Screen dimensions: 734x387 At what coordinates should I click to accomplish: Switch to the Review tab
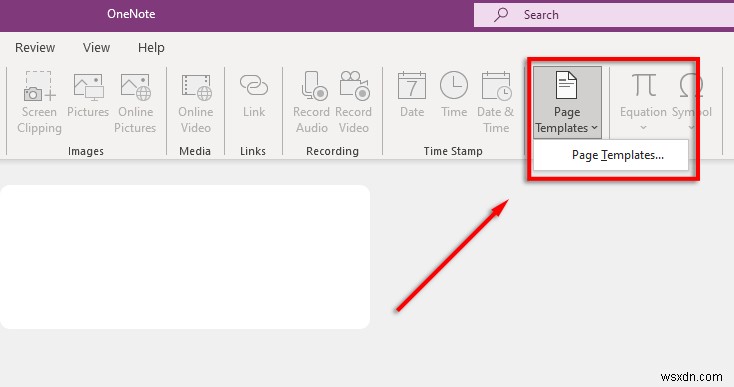click(35, 48)
